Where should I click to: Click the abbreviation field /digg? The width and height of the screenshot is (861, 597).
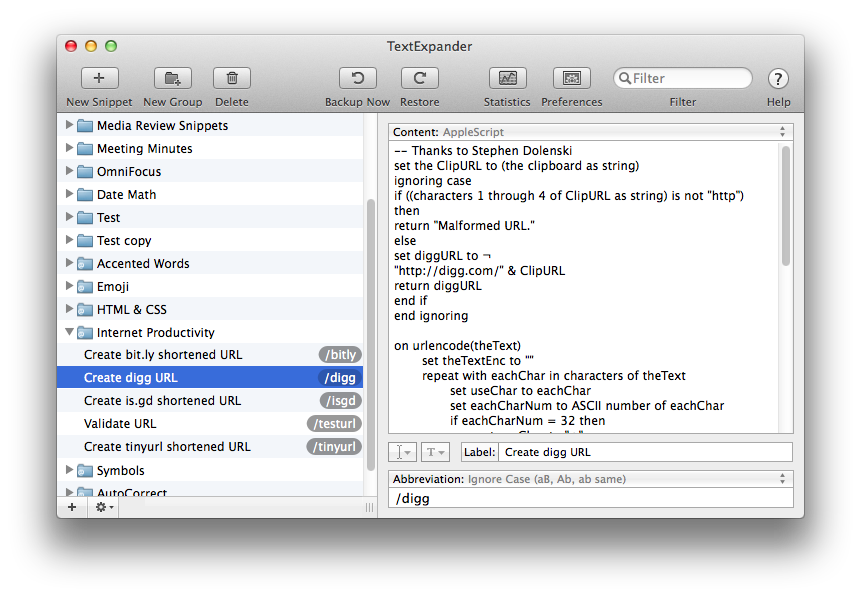590,498
